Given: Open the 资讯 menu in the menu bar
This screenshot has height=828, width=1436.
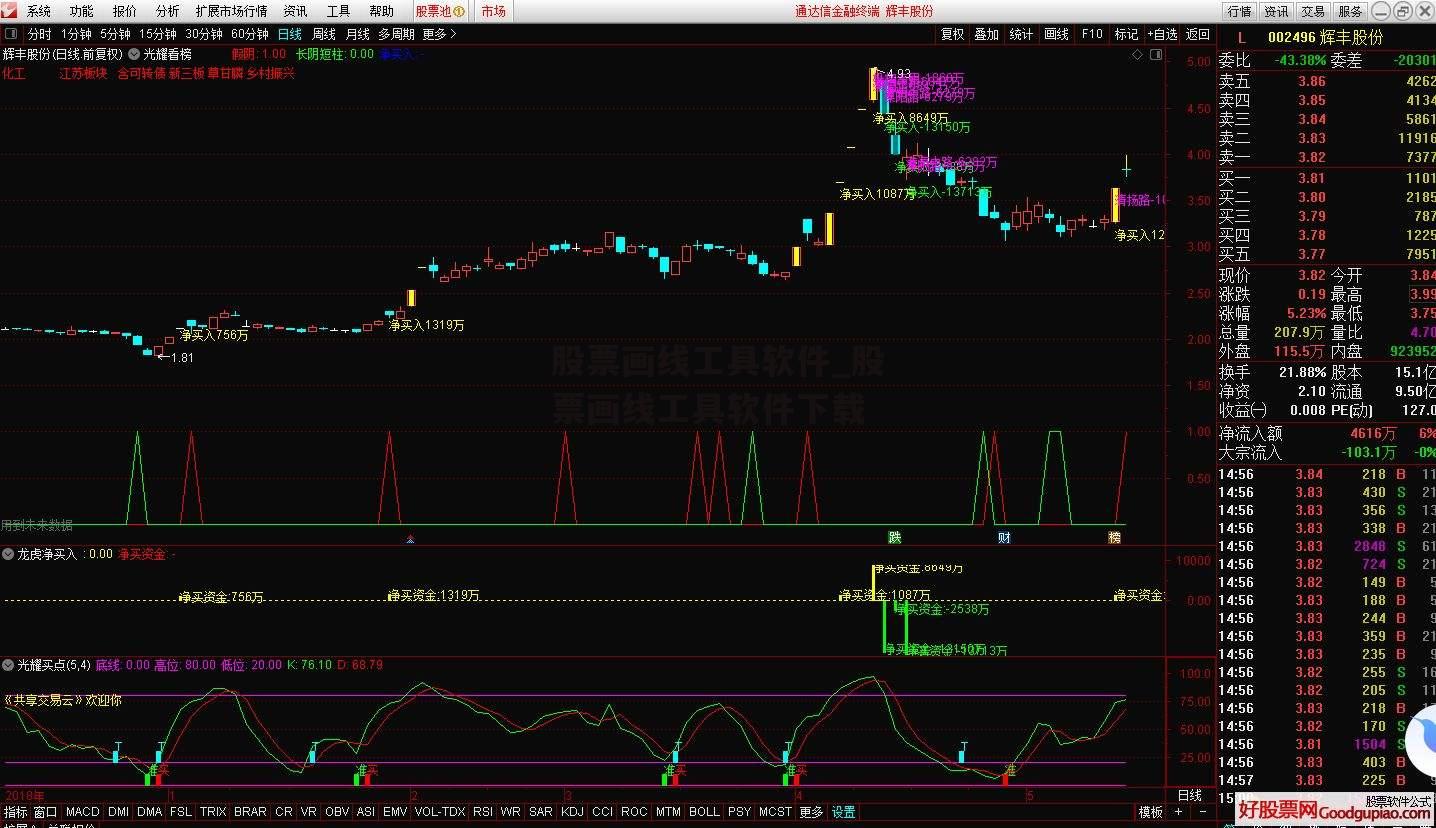Looking at the screenshot, I should click(x=296, y=11).
